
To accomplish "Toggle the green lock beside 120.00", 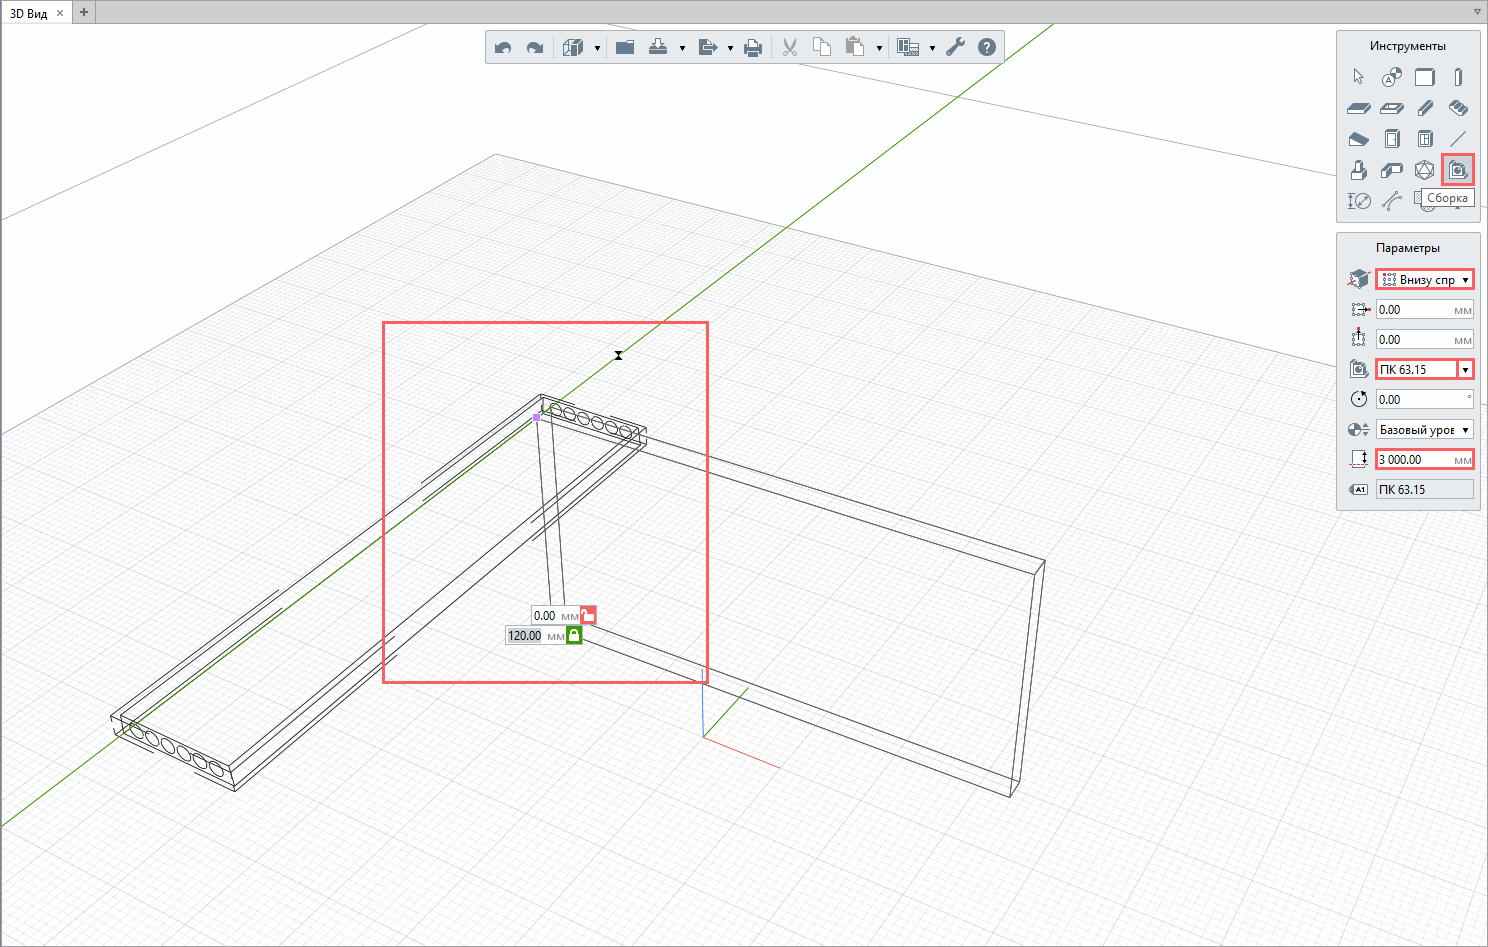I will [x=574, y=635].
